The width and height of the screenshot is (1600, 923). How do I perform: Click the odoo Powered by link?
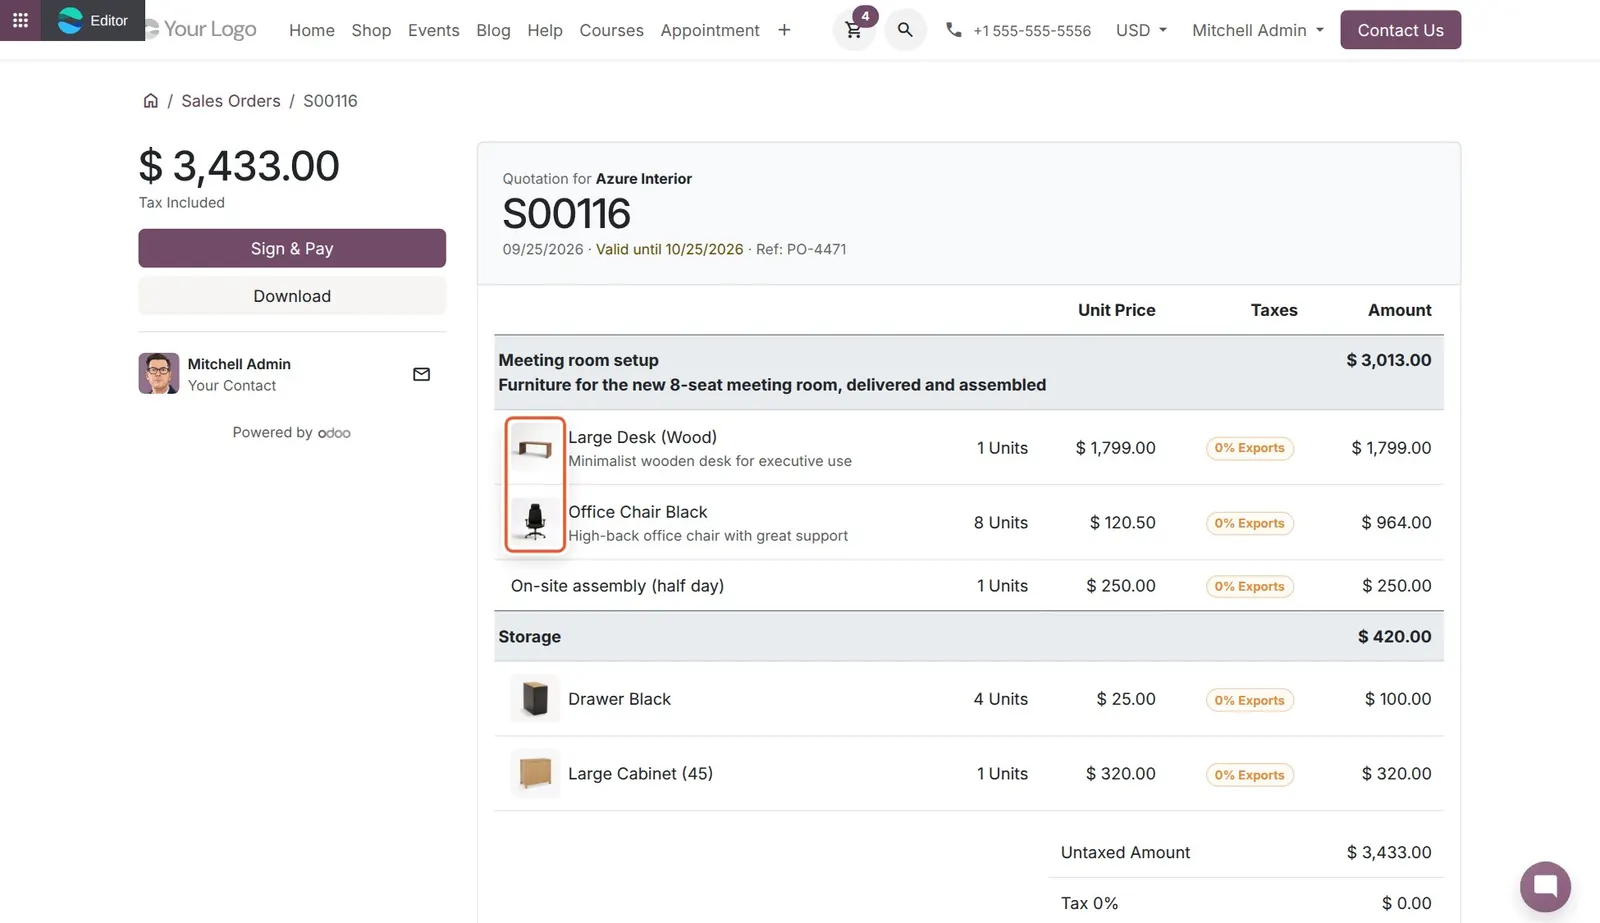334,433
